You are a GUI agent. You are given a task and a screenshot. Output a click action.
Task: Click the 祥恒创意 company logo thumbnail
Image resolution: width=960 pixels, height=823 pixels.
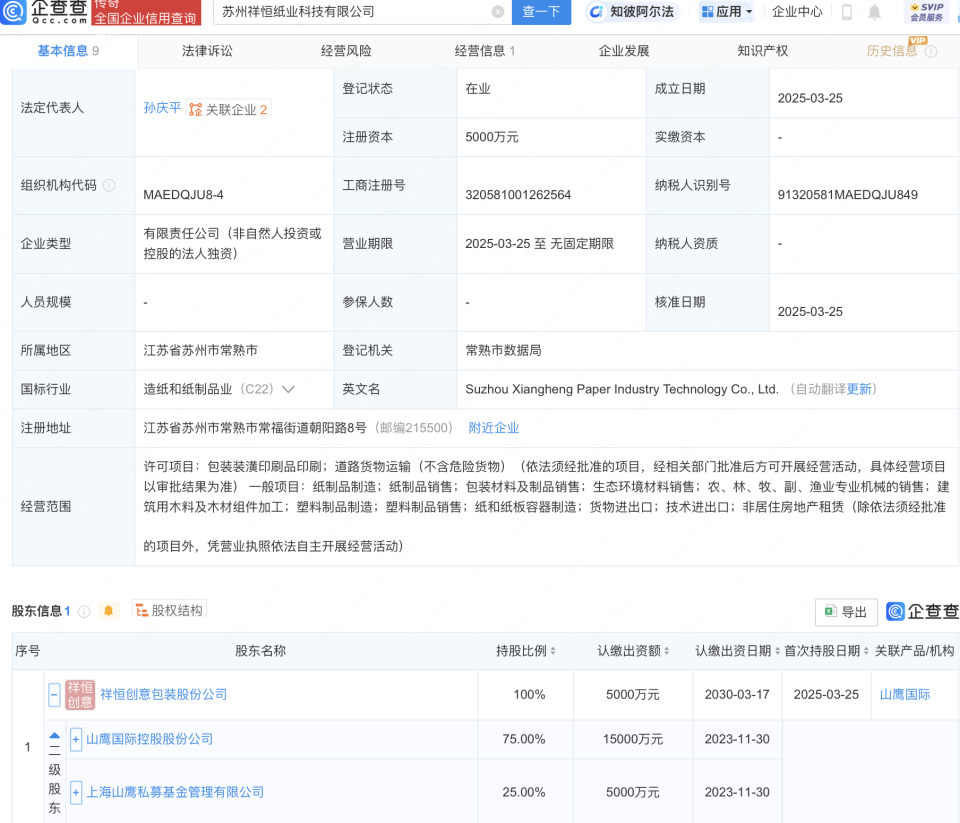coord(80,694)
